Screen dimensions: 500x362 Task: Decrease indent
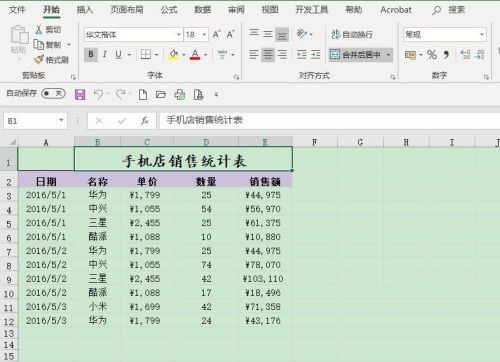tap(302, 54)
